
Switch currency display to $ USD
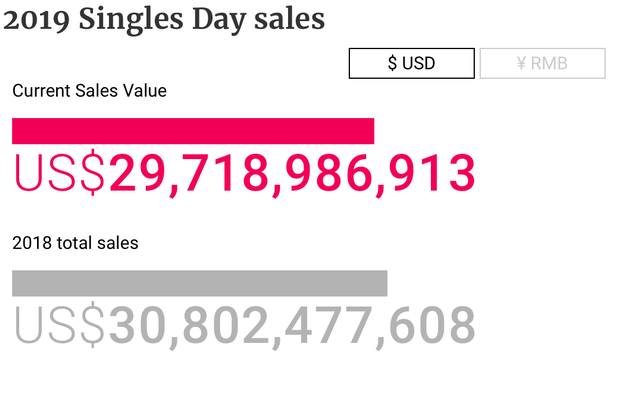coord(412,63)
